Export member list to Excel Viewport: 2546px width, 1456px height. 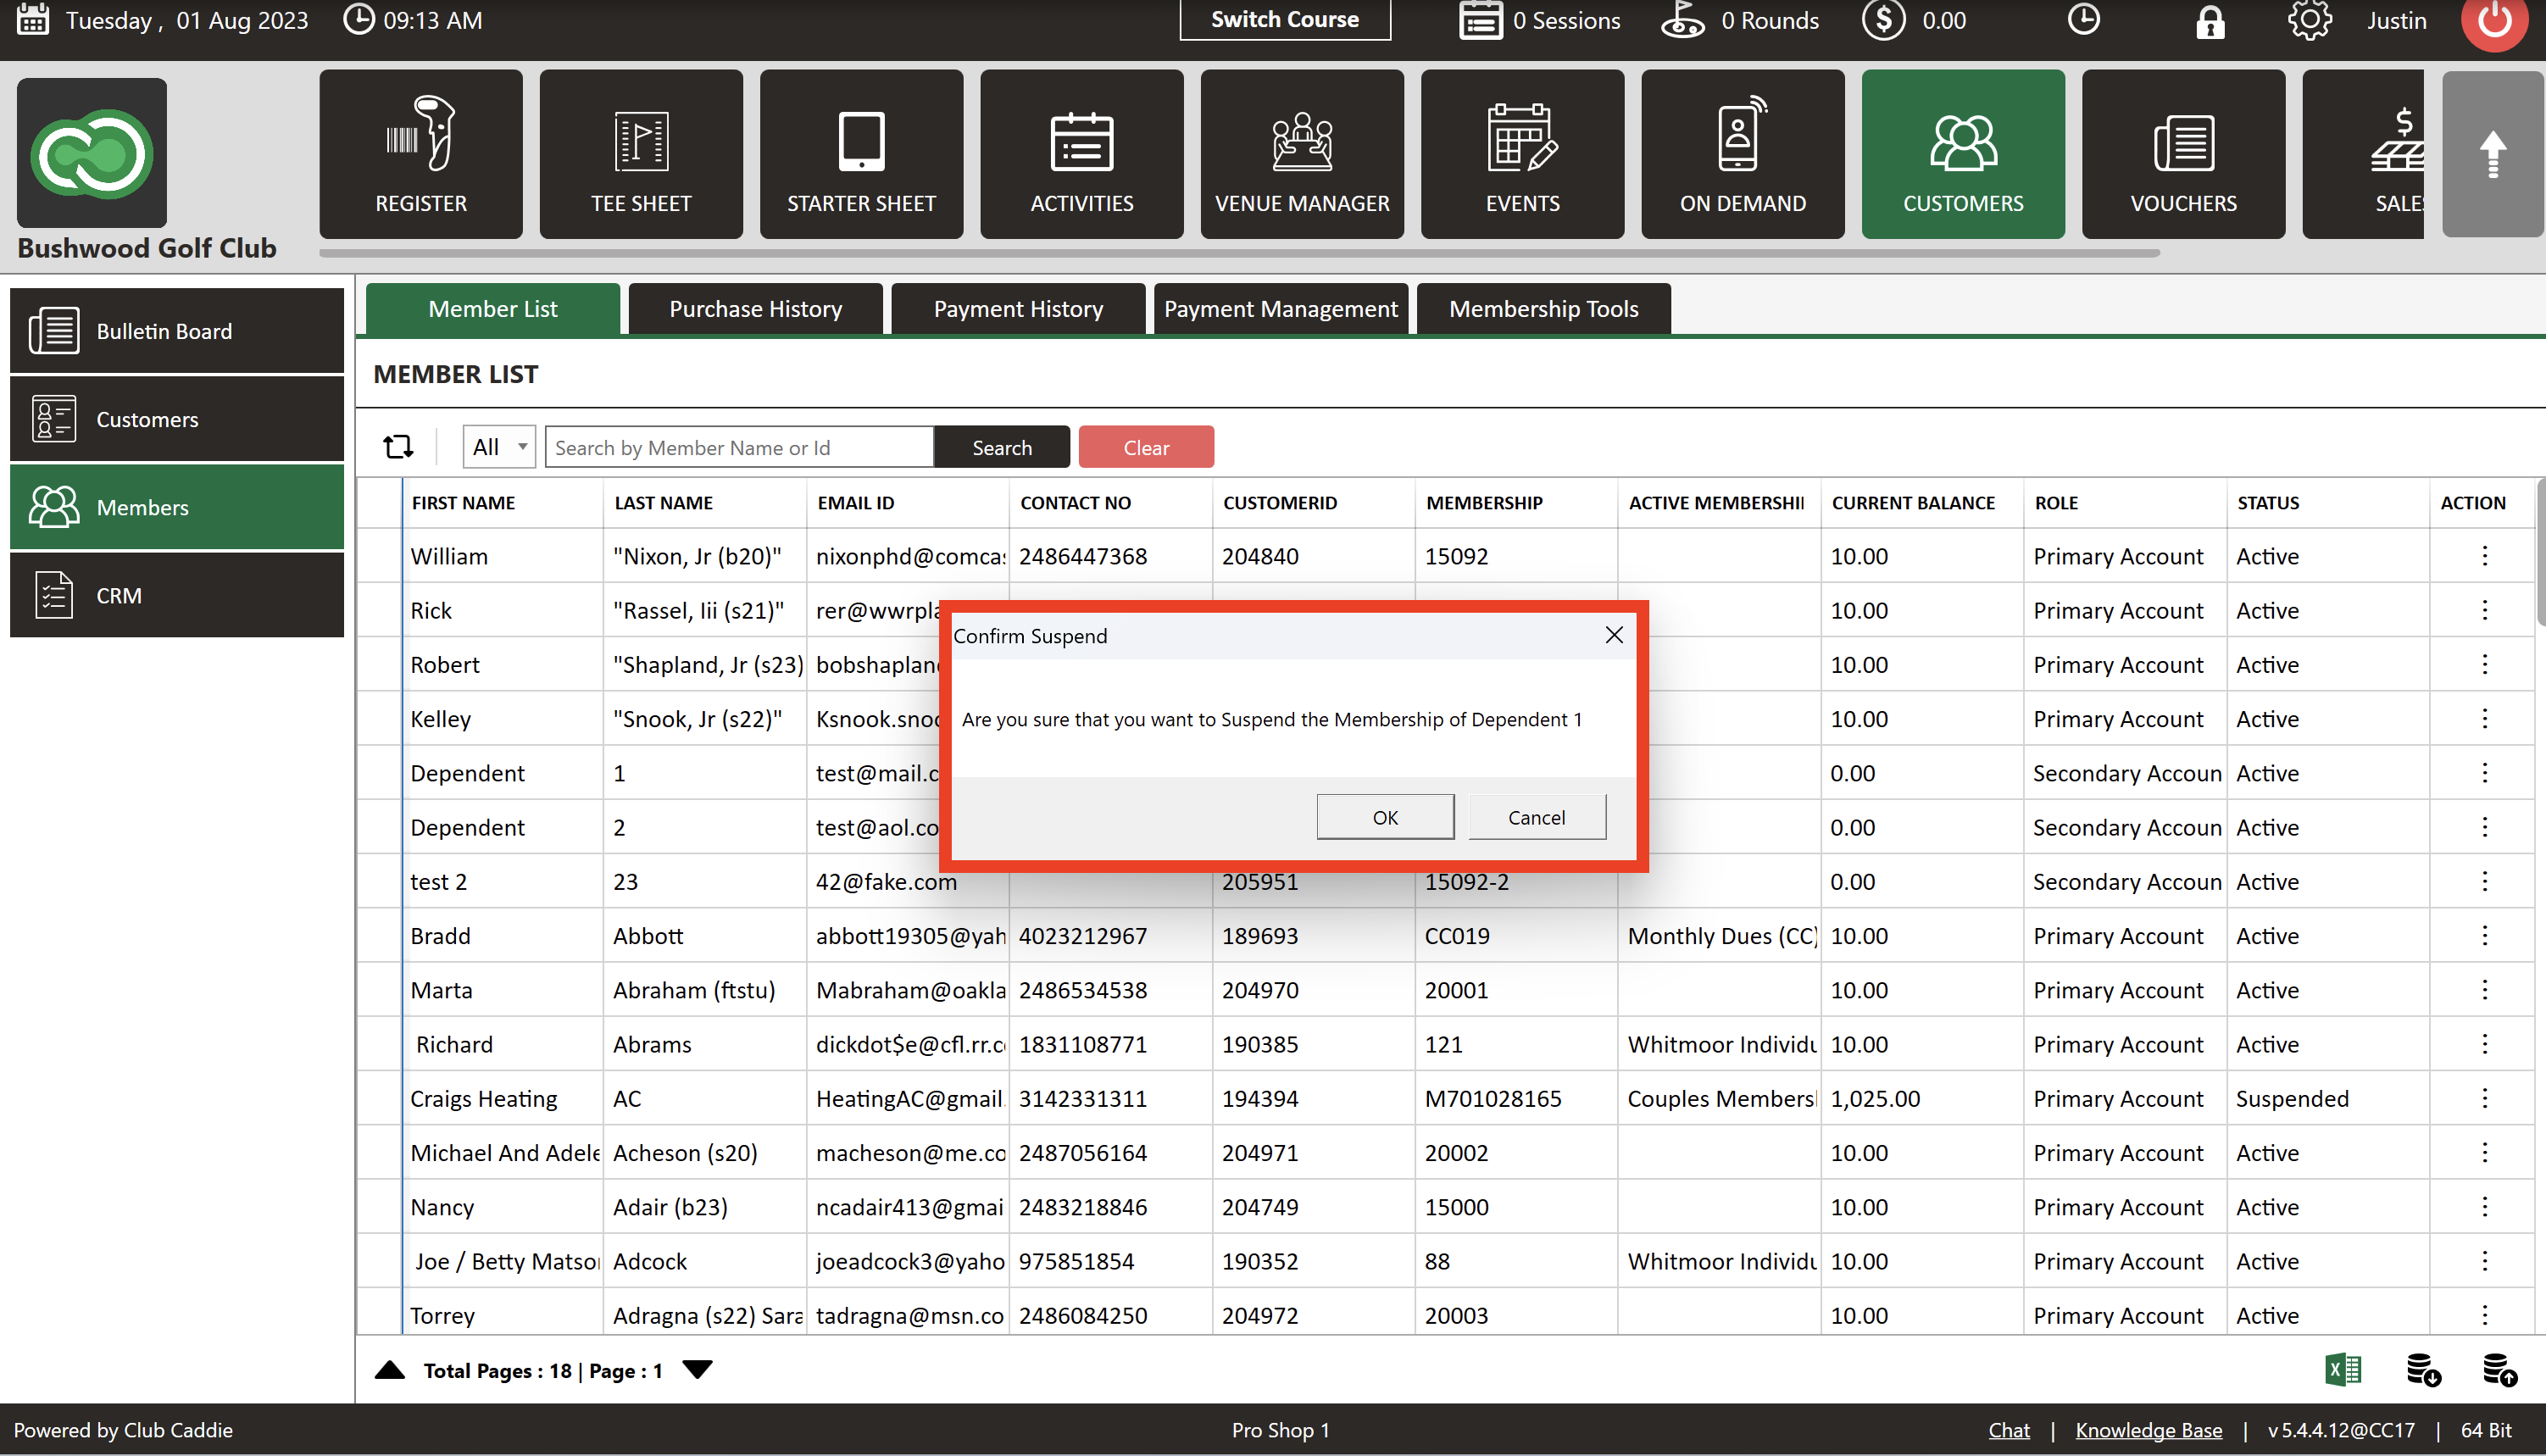pos(2343,1370)
